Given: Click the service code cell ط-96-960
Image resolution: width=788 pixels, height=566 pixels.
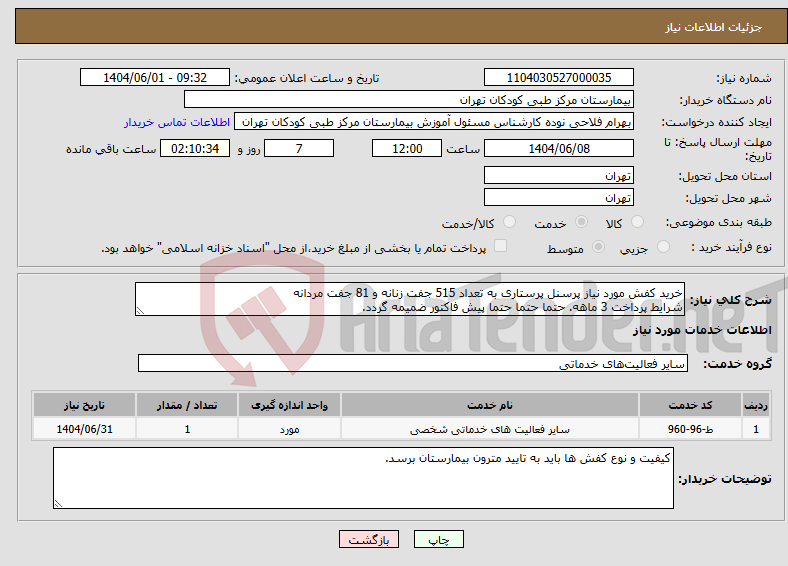Looking at the screenshot, I should (x=691, y=429).
